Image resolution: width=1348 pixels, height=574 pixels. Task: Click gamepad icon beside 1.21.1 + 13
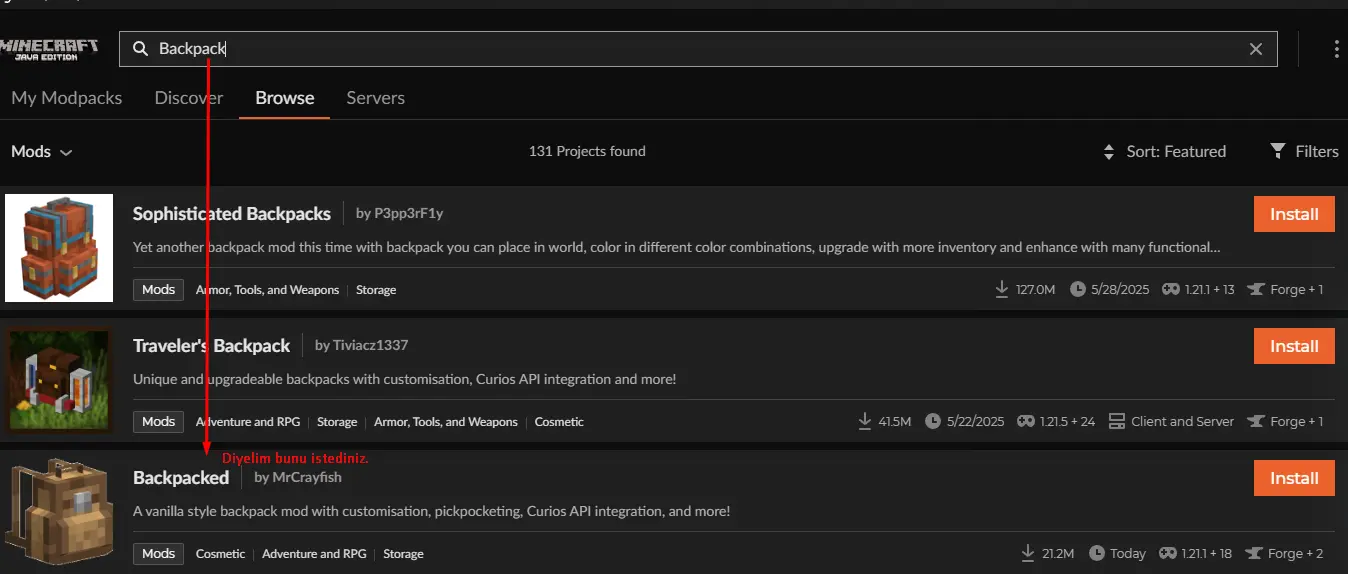click(1170, 289)
